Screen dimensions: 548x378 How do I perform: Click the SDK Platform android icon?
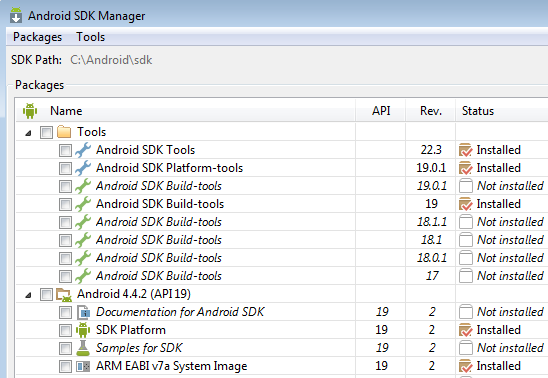coord(83,330)
